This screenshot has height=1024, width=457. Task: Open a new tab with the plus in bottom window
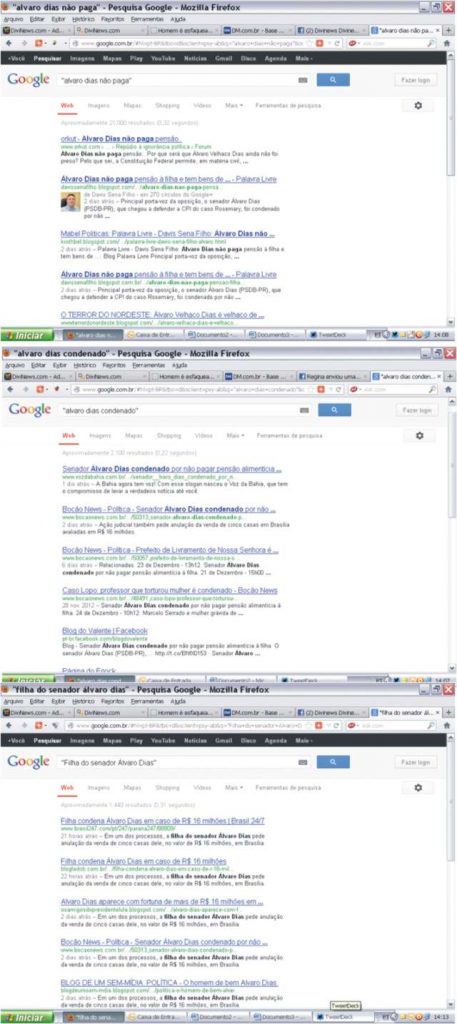(x=448, y=712)
